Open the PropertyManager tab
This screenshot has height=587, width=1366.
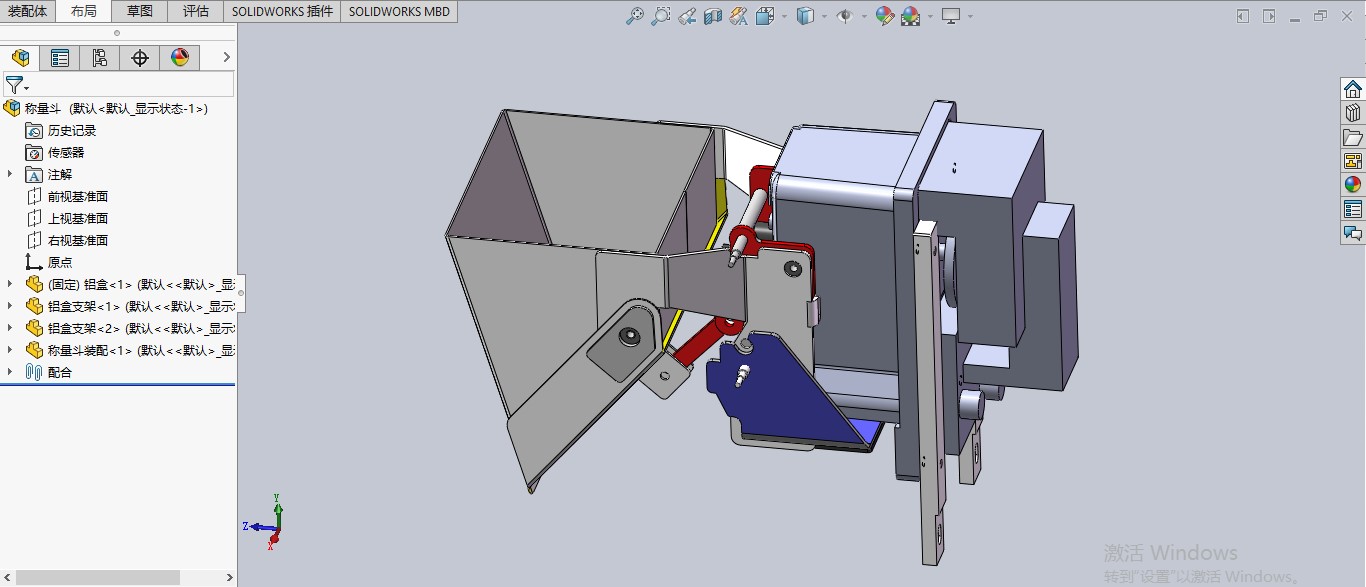(60, 58)
